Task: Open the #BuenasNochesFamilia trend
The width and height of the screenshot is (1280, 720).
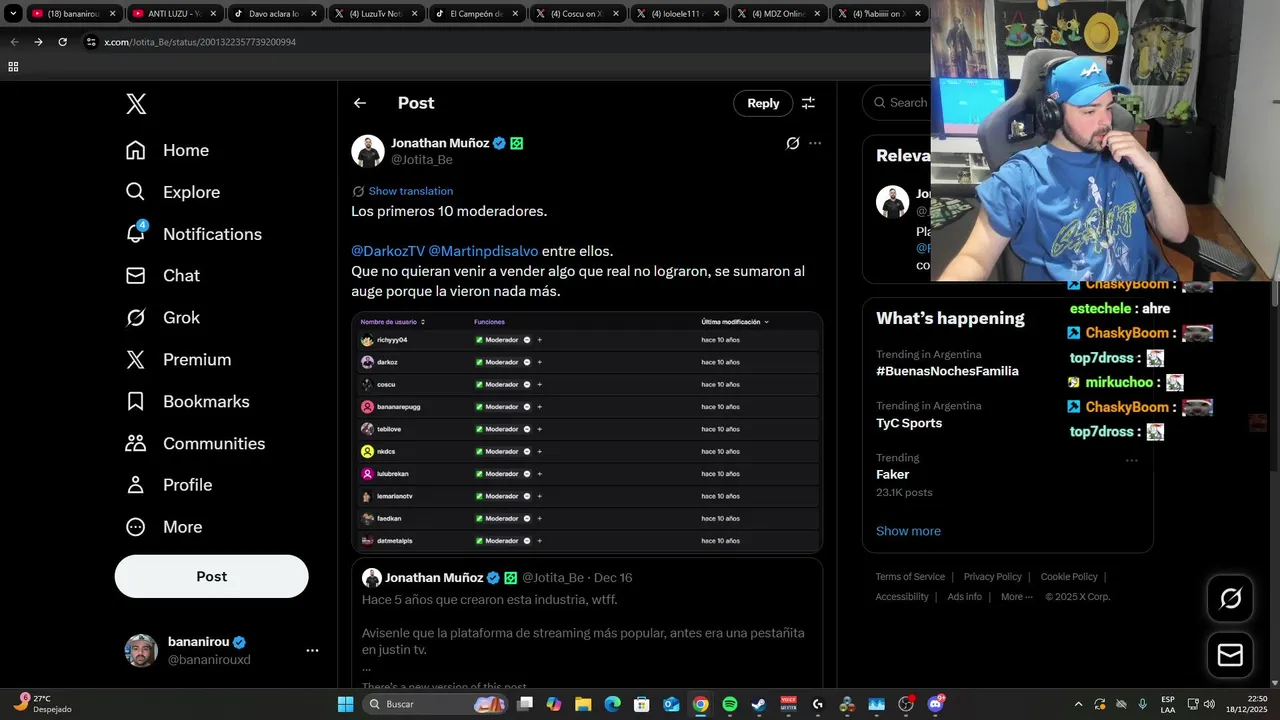Action: (947, 371)
